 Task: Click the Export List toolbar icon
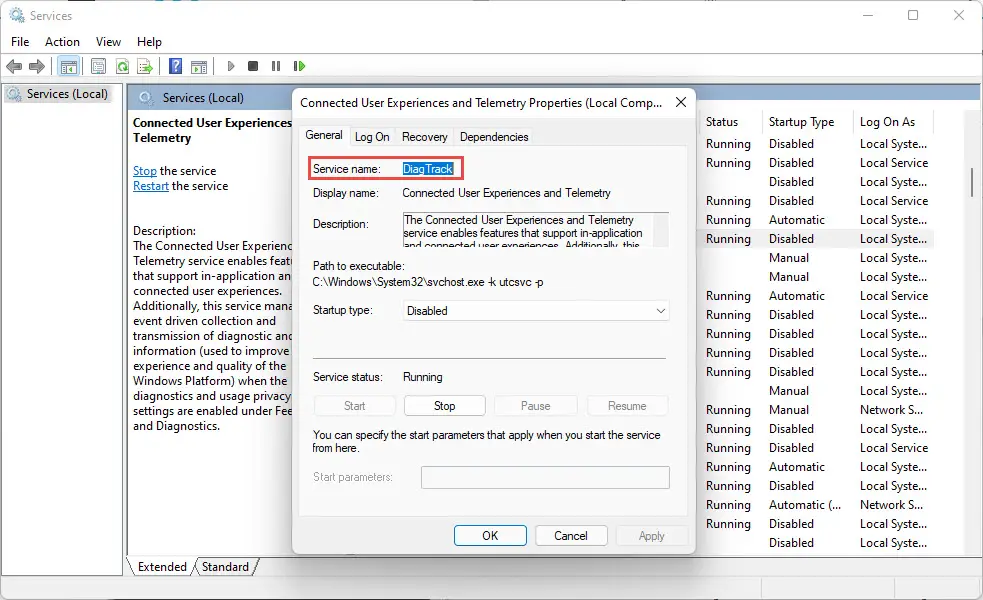pos(145,66)
